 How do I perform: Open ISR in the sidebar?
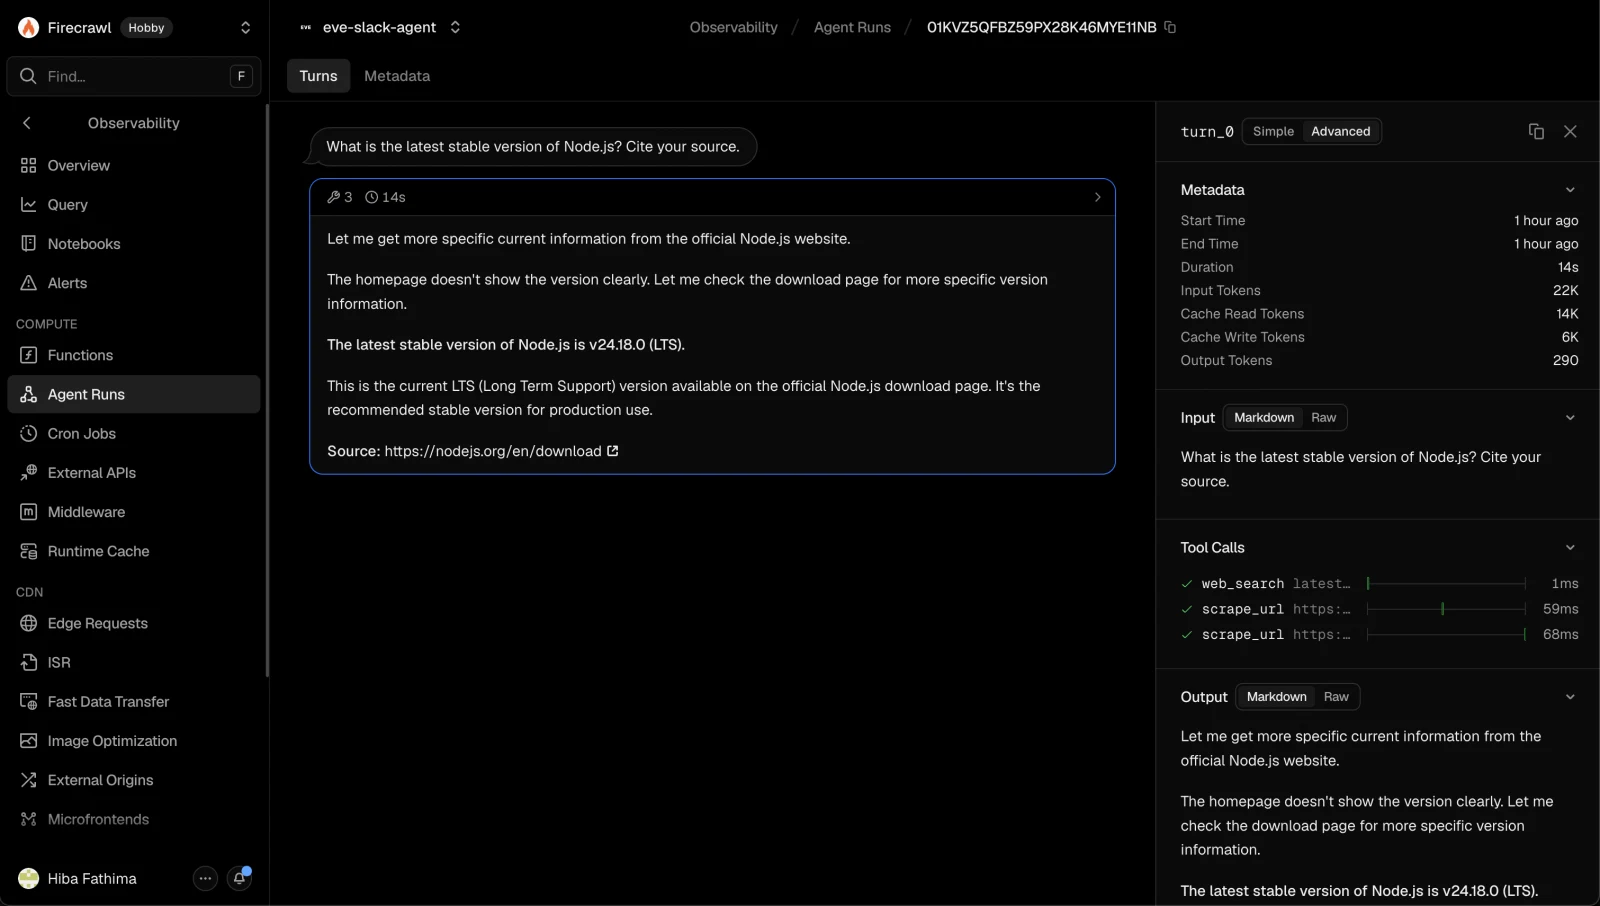pyautogui.click(x=134, y=662)
